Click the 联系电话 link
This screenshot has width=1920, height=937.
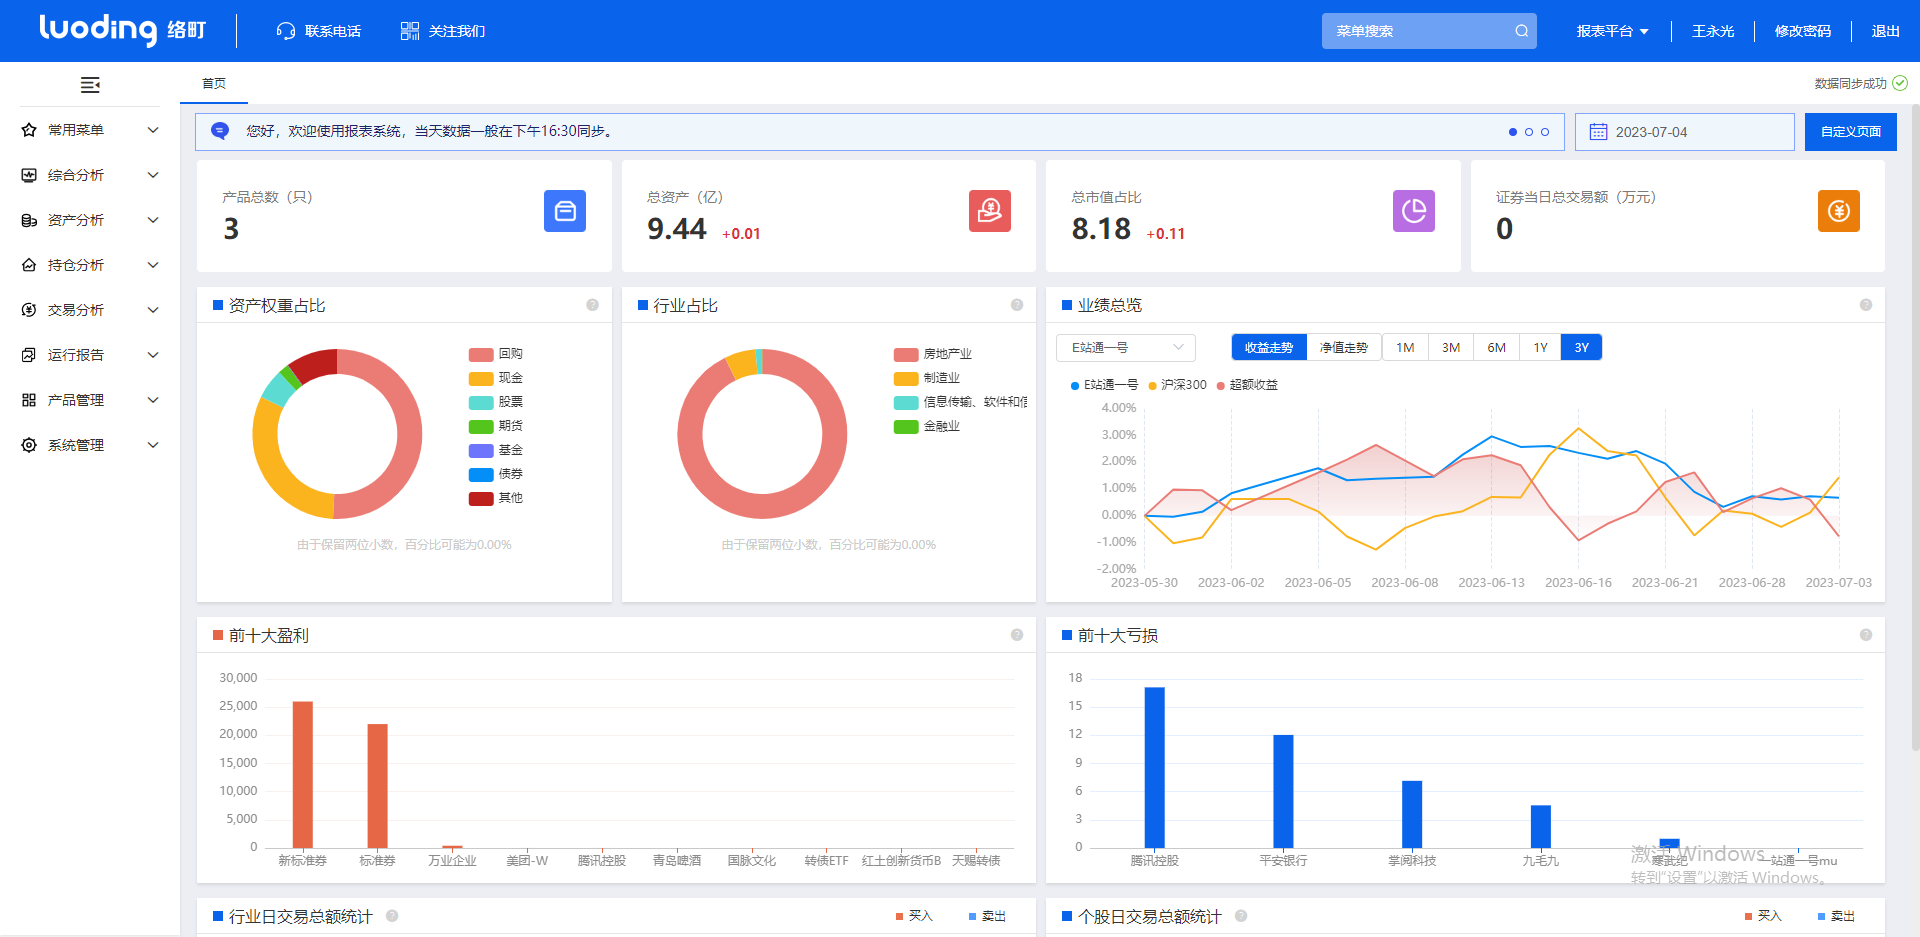click(332, 31)
